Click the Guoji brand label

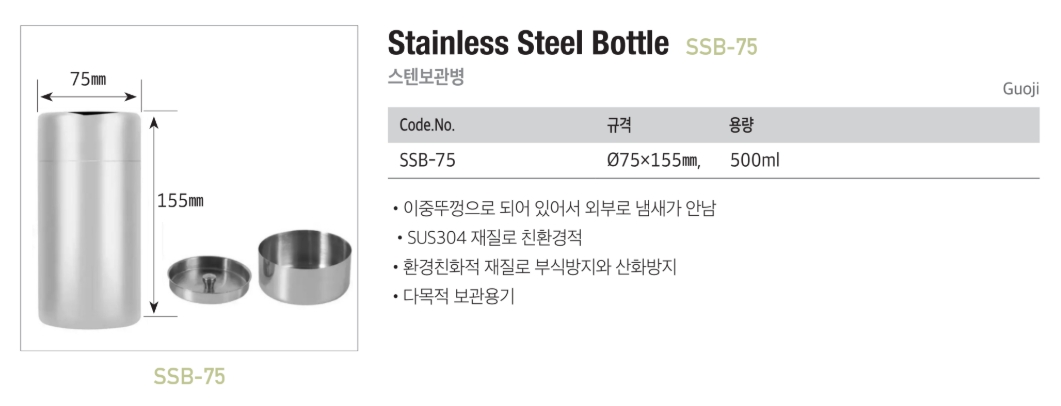tap(1021, 90)
